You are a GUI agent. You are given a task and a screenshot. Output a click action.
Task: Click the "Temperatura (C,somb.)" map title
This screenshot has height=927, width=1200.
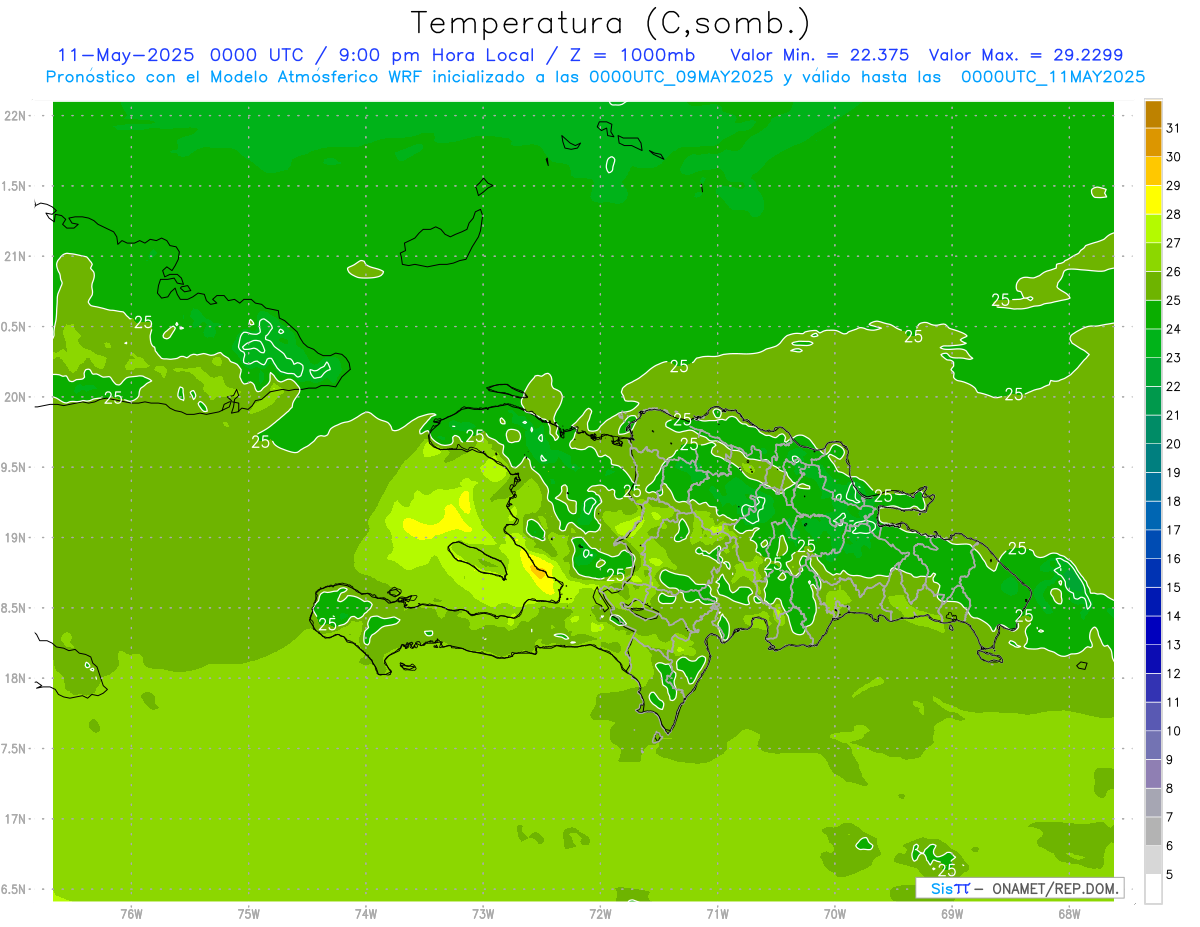pos(610,22)
